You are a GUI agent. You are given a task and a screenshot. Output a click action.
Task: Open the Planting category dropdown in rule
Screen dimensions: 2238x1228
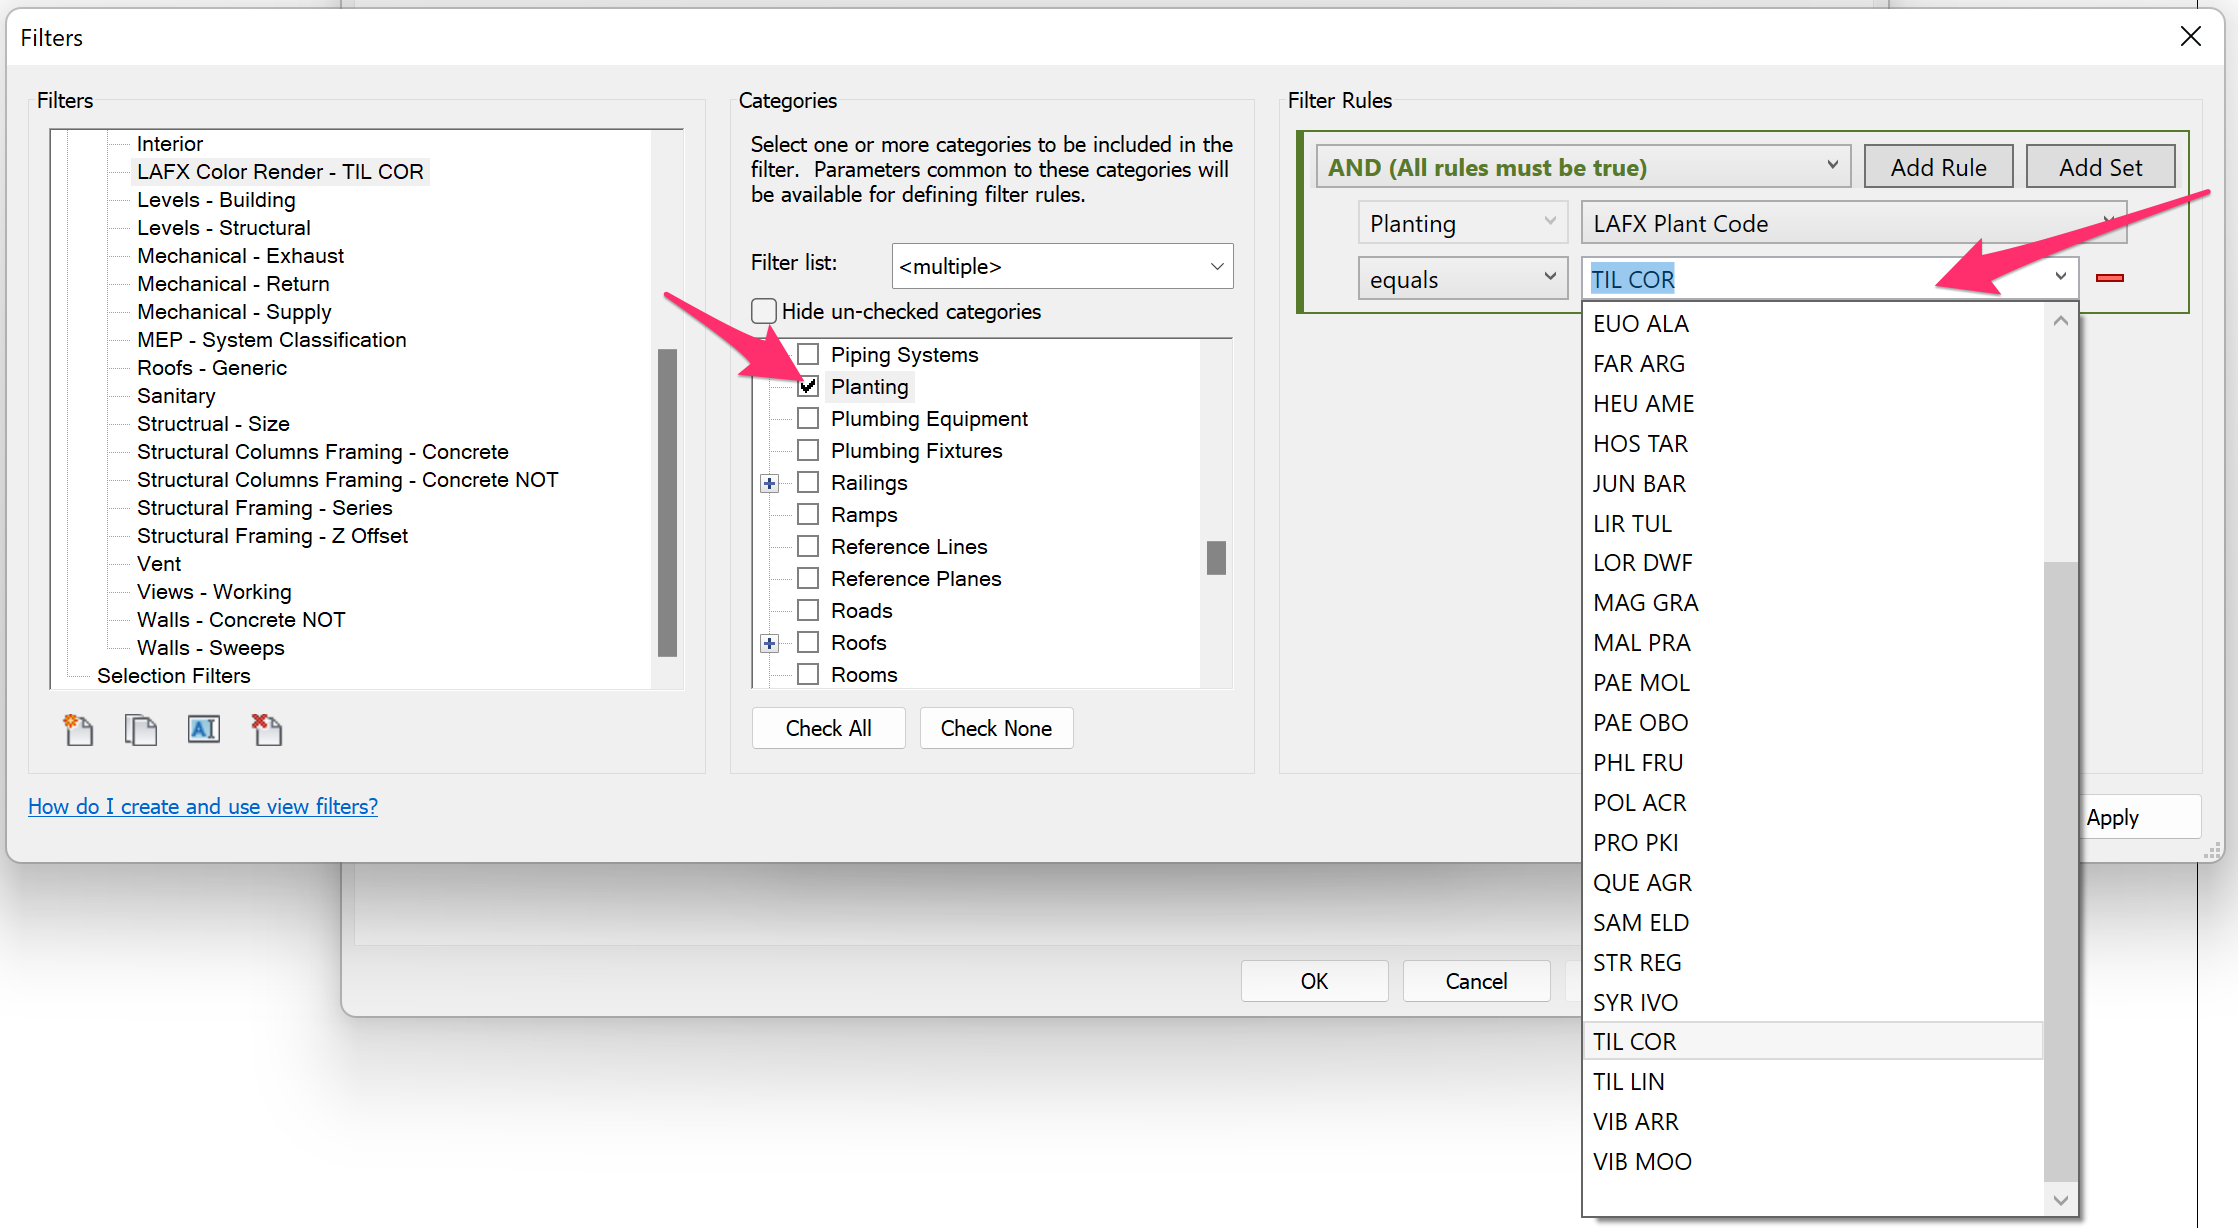point(1463,223)
